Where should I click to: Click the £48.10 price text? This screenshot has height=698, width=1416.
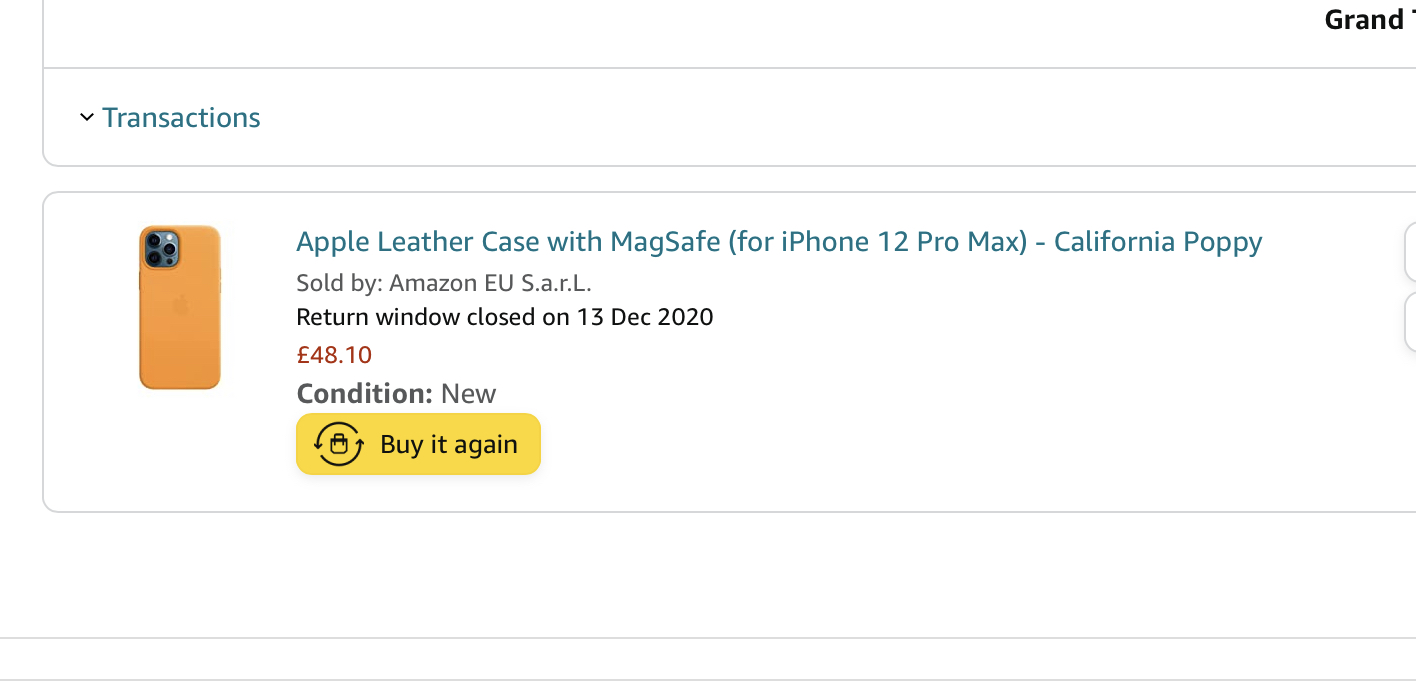pyautogui.click(x=334, y=355)
